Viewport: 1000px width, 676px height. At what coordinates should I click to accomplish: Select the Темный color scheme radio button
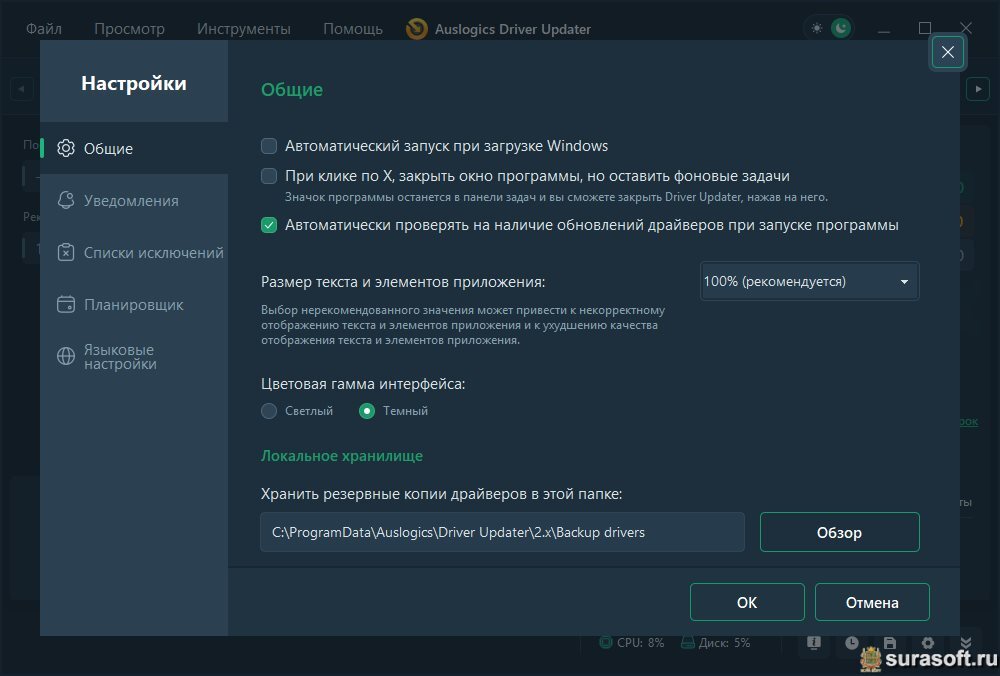click(367, 411)
